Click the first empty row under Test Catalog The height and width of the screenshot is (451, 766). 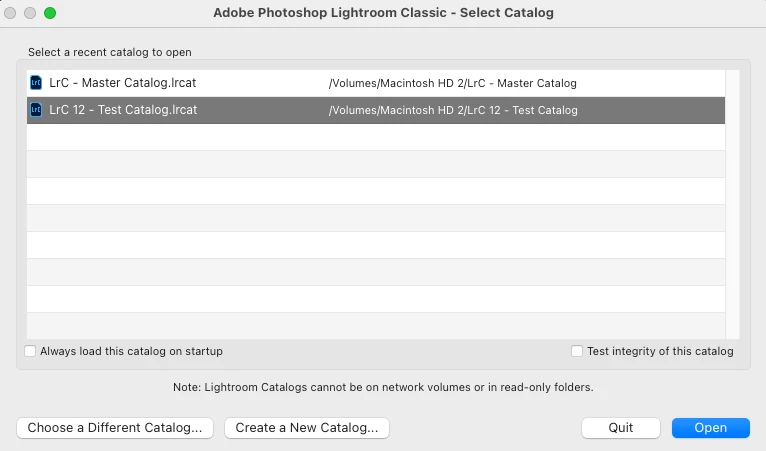tap(375, 137)
